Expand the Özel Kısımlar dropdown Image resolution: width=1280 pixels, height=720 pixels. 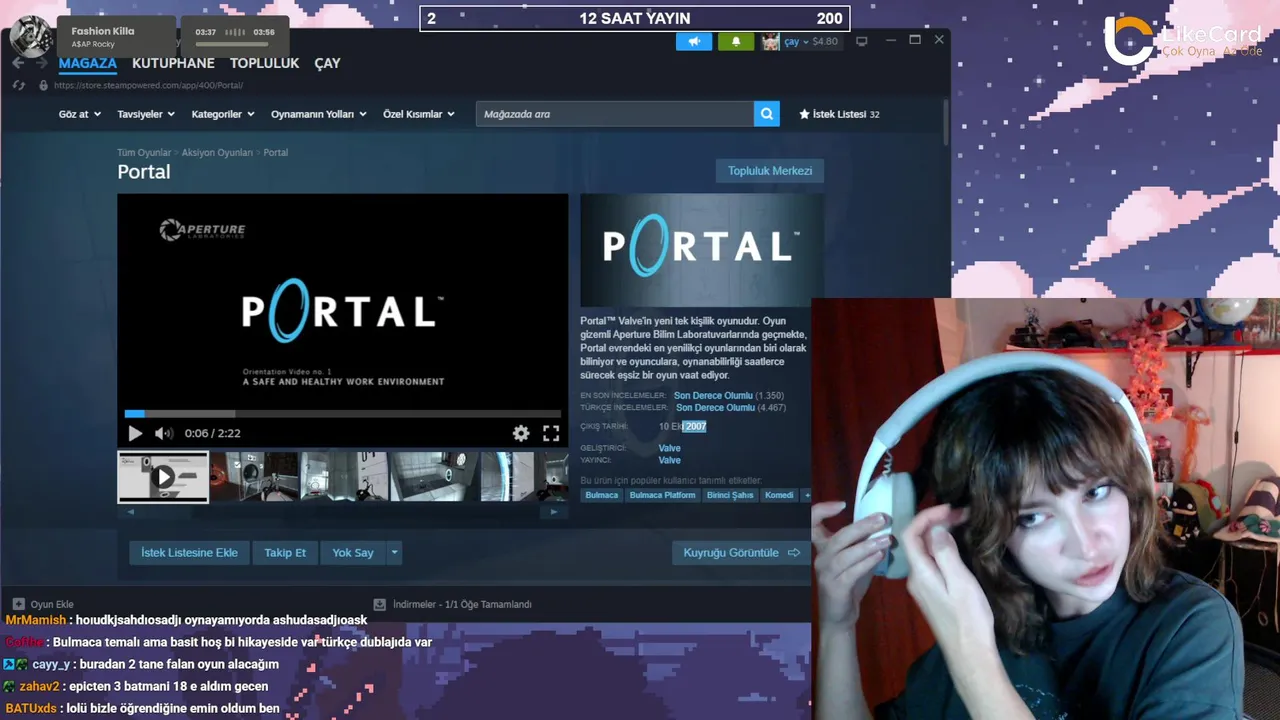pos(419,114)
